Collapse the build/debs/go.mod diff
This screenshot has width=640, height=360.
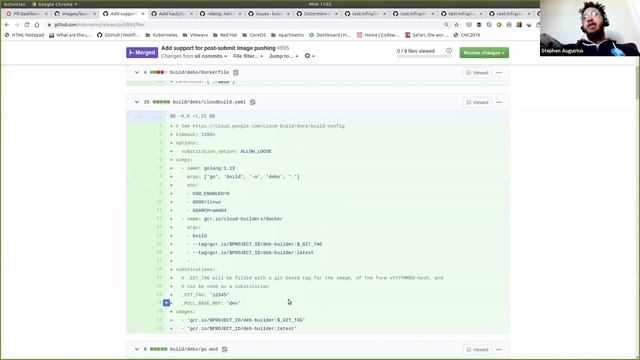pyautogui.click(x=137, y=349)
